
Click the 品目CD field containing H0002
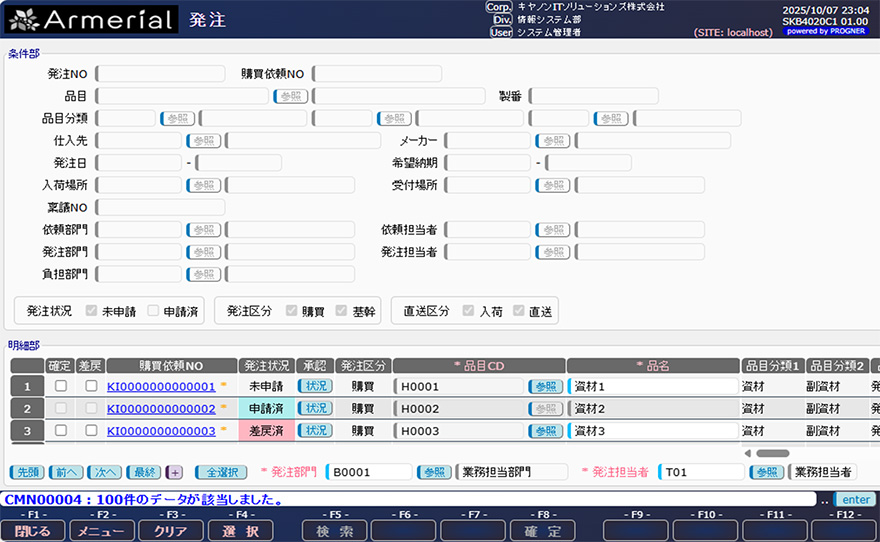459,408
